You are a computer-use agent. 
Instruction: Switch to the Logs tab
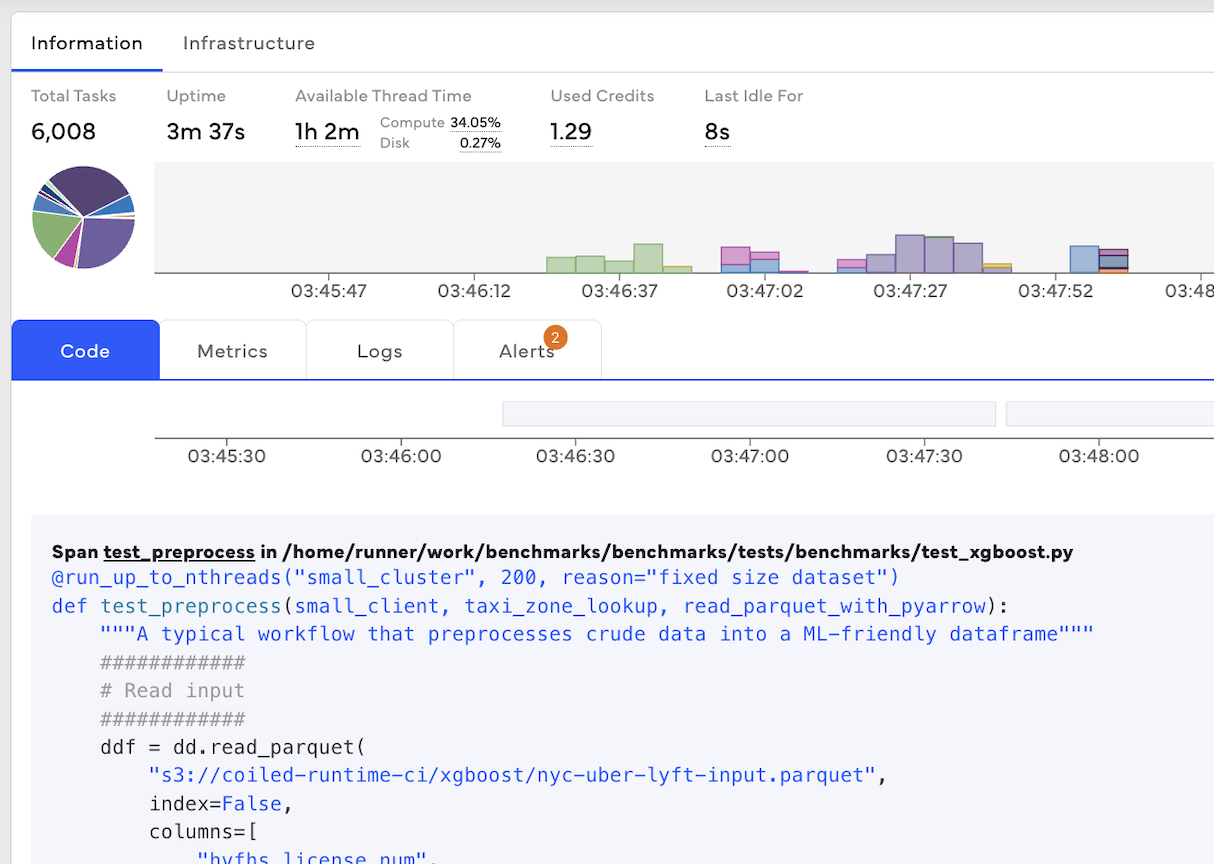click(379, 351)
